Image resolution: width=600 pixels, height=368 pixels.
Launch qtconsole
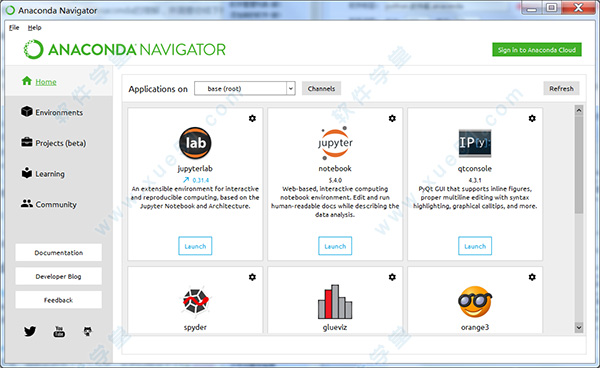475,246
